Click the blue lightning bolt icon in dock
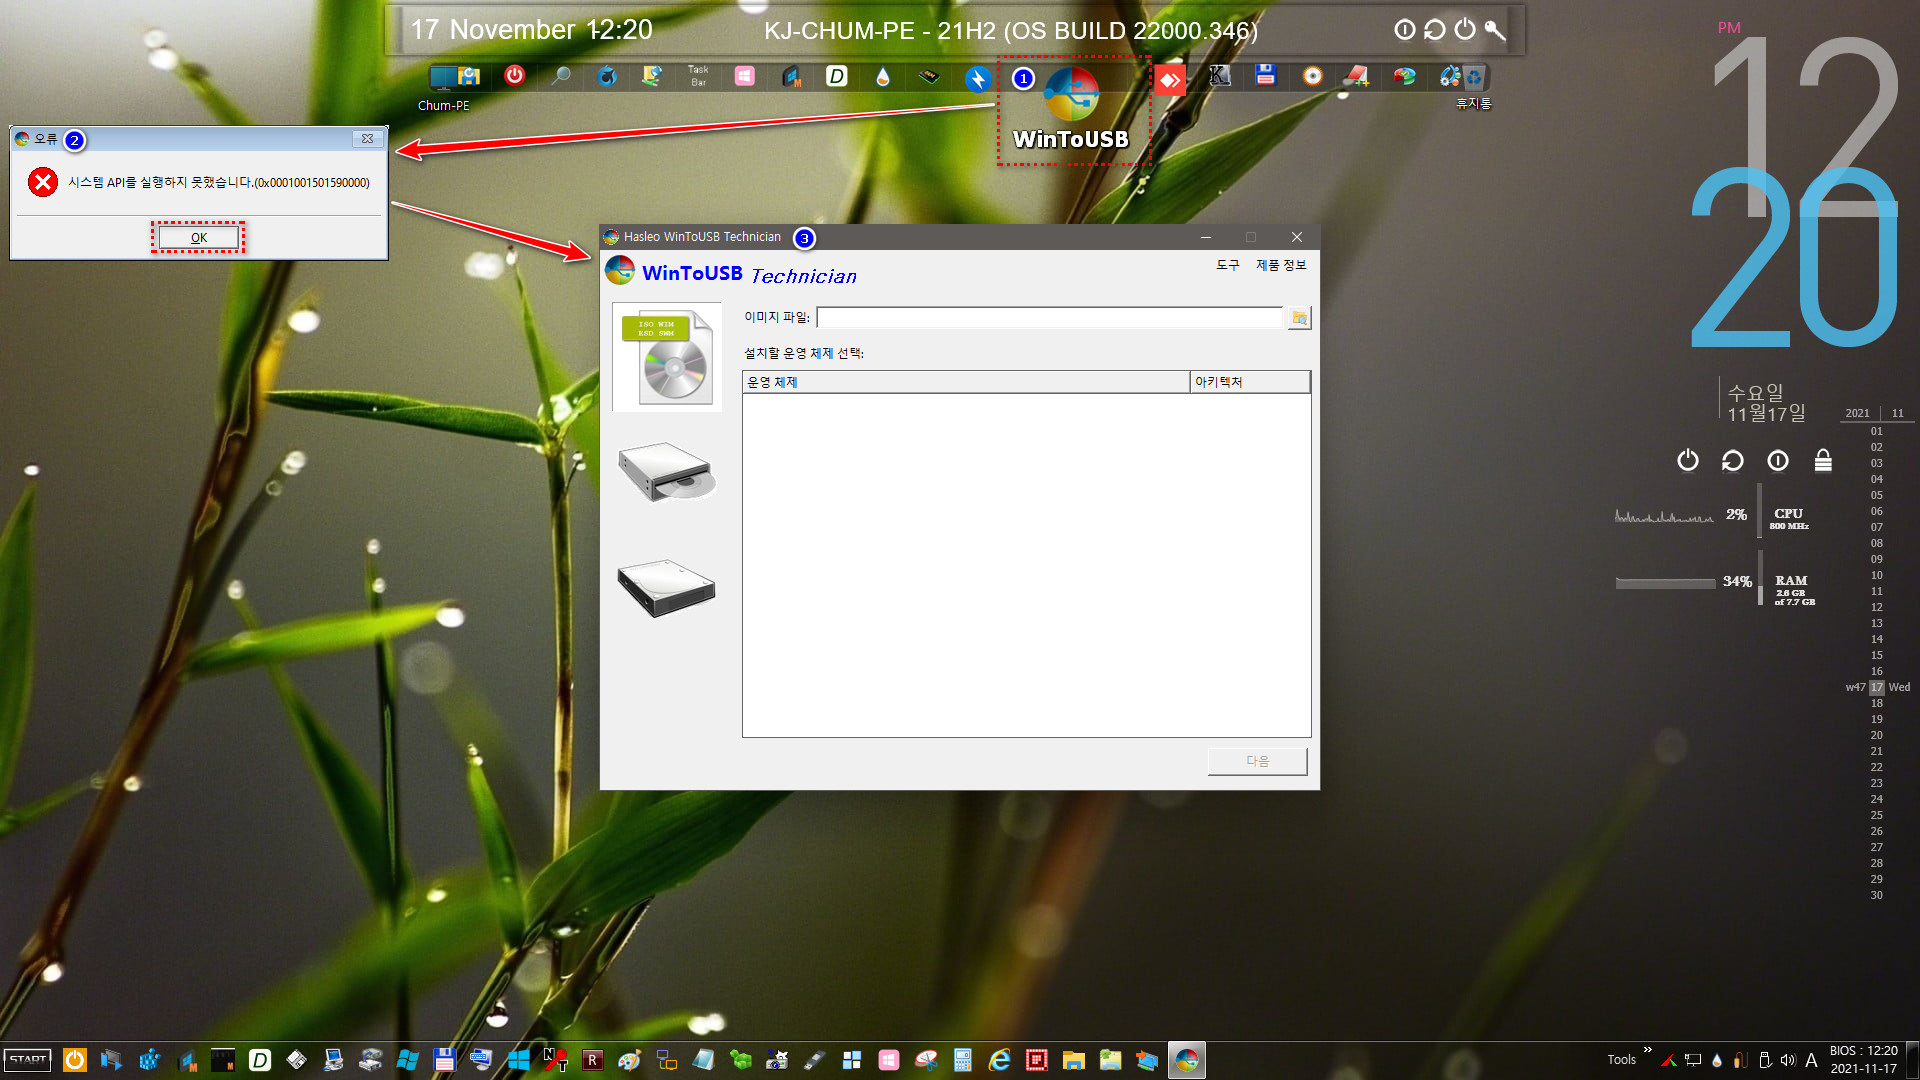The height and width of the screenshot is (1080, 1920). click(x=978, y=78)
